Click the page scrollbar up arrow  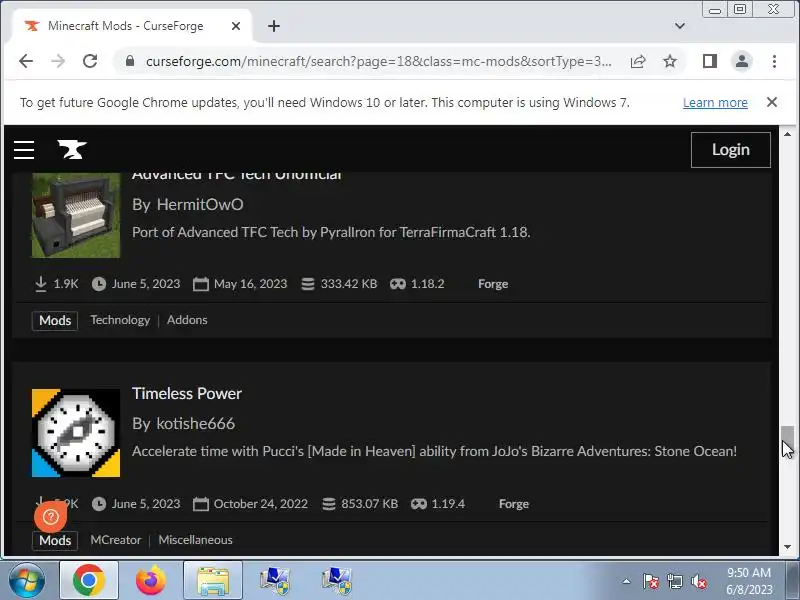(x=787, y=134)
